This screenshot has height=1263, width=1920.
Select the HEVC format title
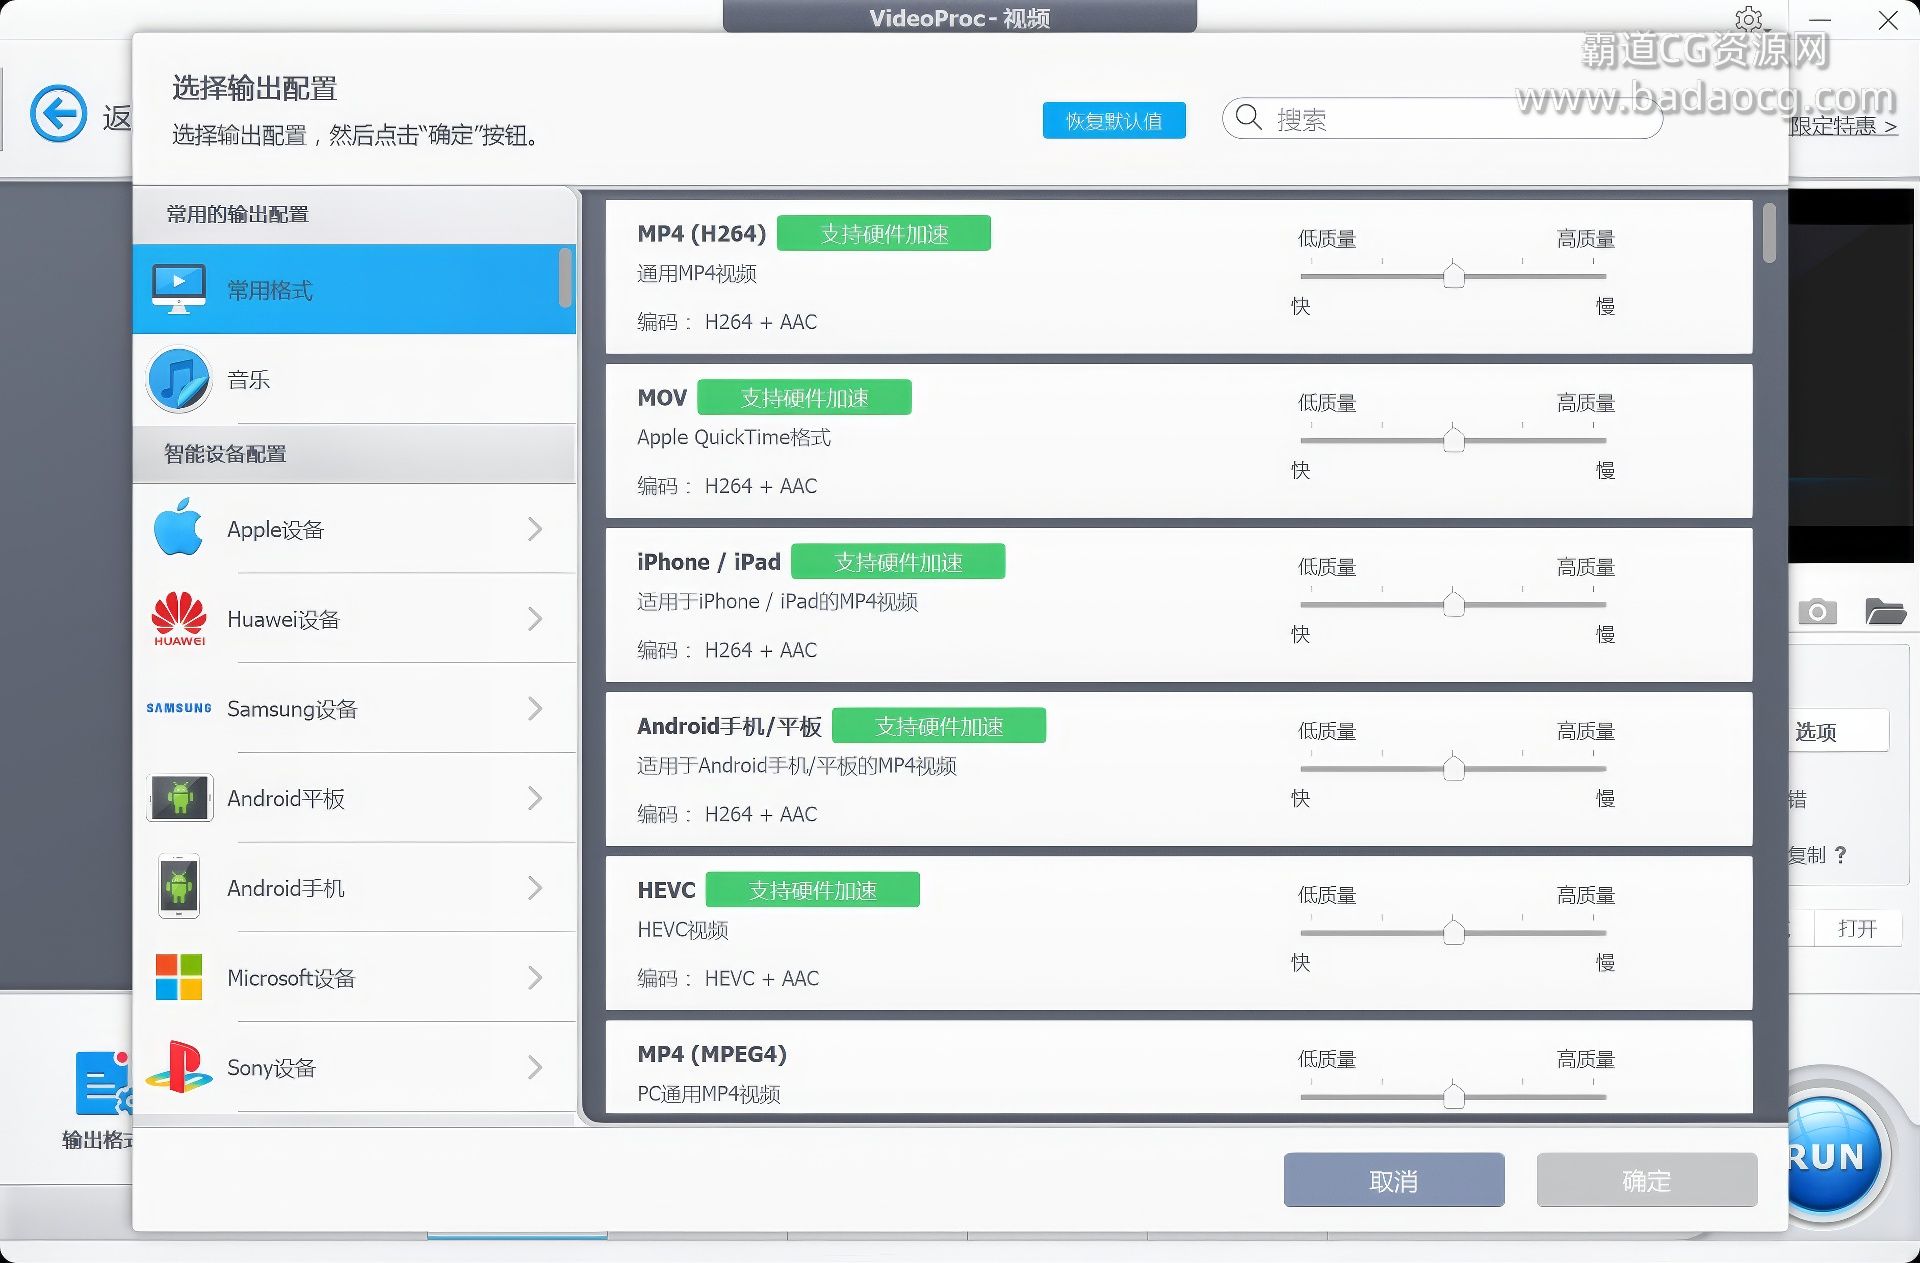click(x=666, y=890)
